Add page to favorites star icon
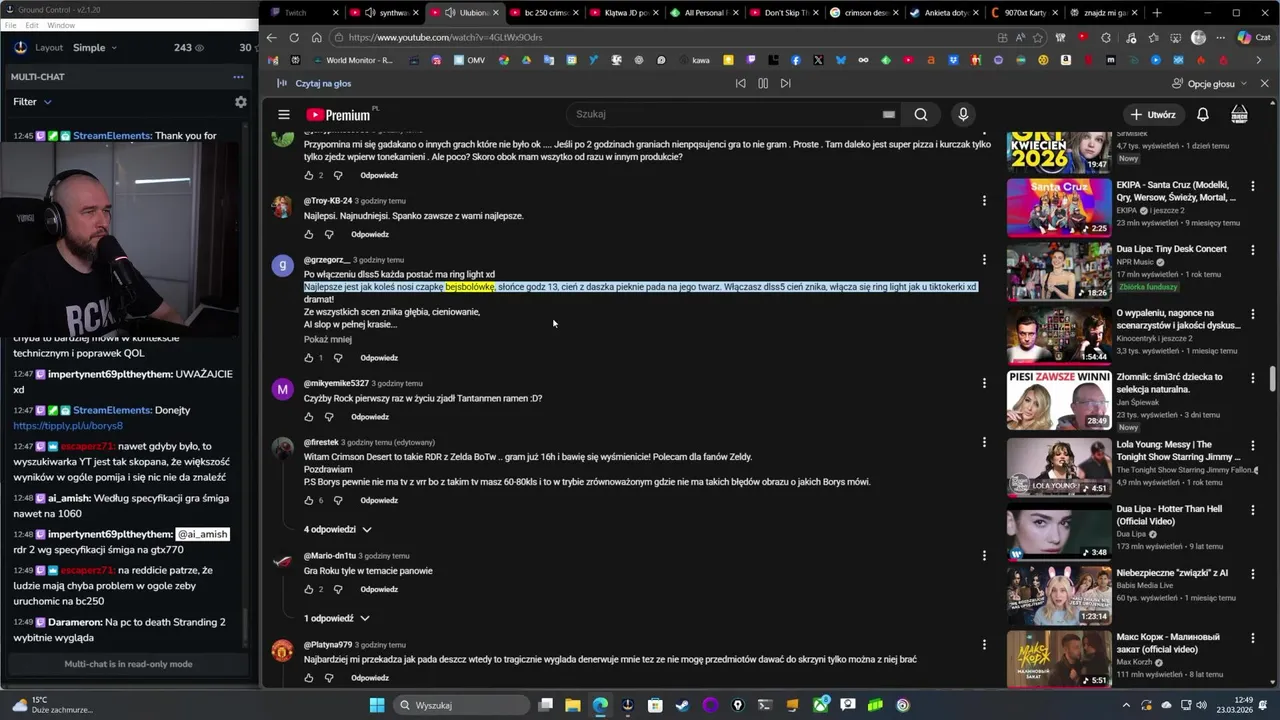Viewport: 1280px width, 720px height. pyautogui.click(x=1037, y=37)
